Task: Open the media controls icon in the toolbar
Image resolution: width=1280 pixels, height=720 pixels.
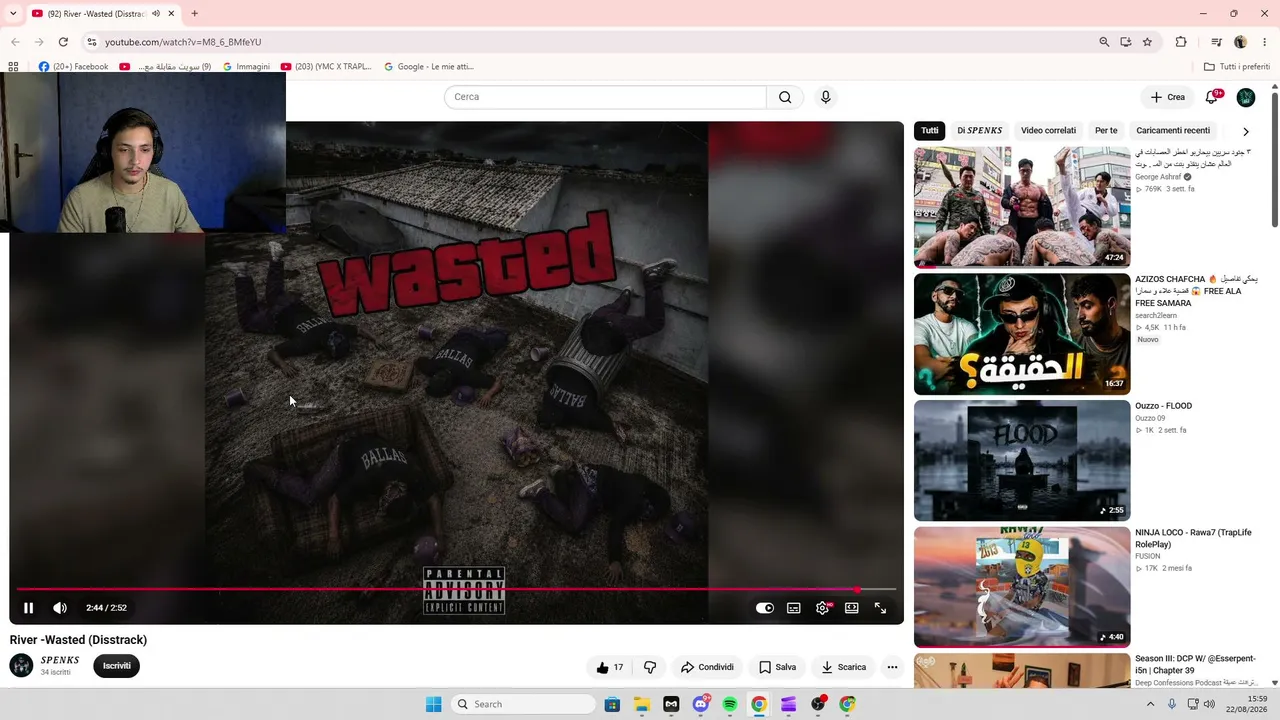Action: (x=1216, y=42)
